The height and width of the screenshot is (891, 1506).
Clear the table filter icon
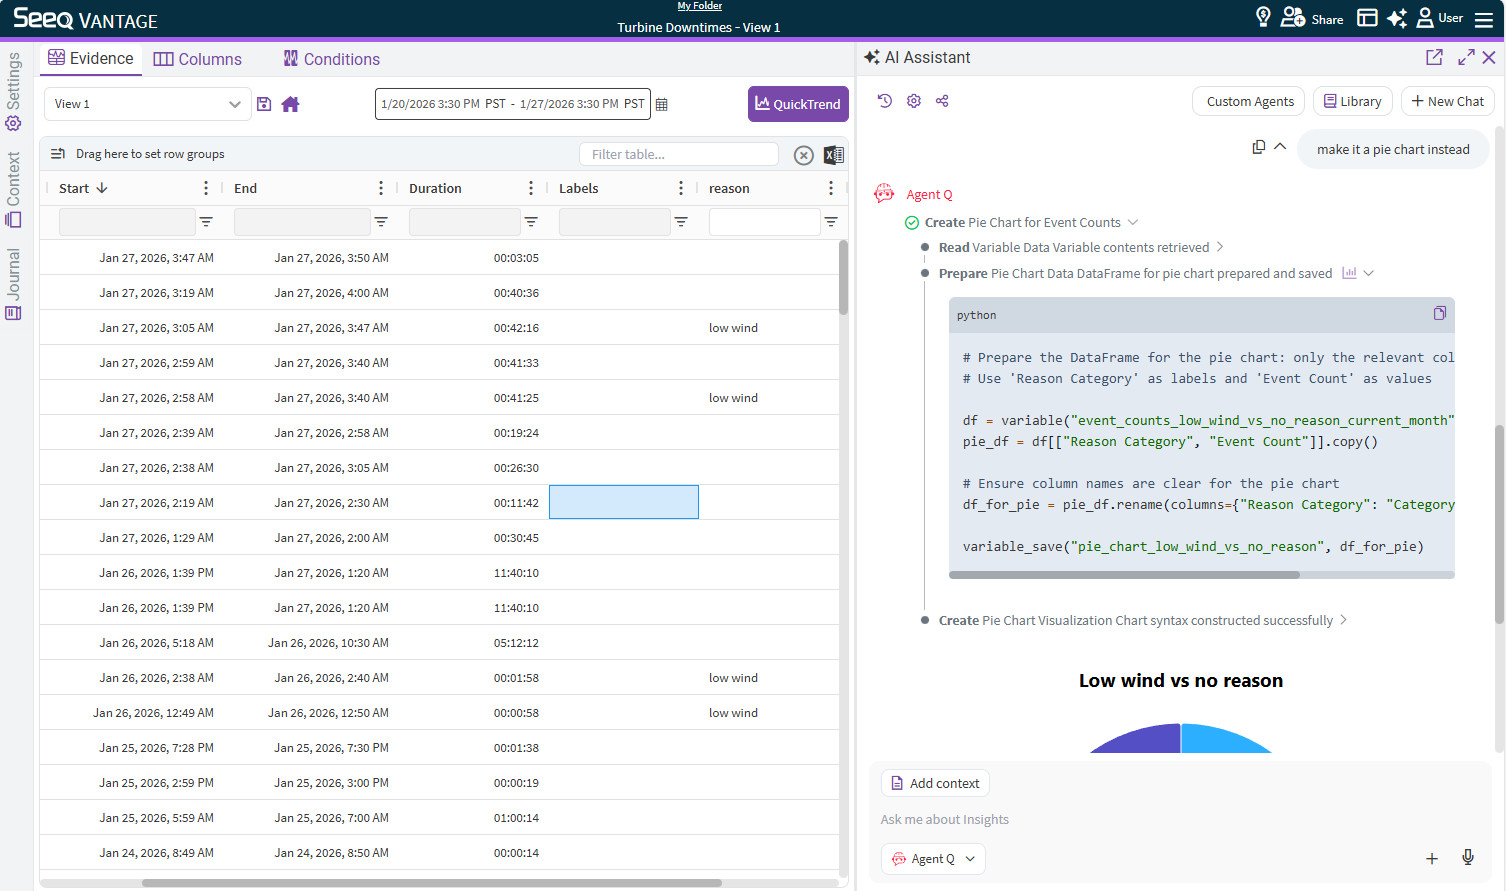[803, 155]
